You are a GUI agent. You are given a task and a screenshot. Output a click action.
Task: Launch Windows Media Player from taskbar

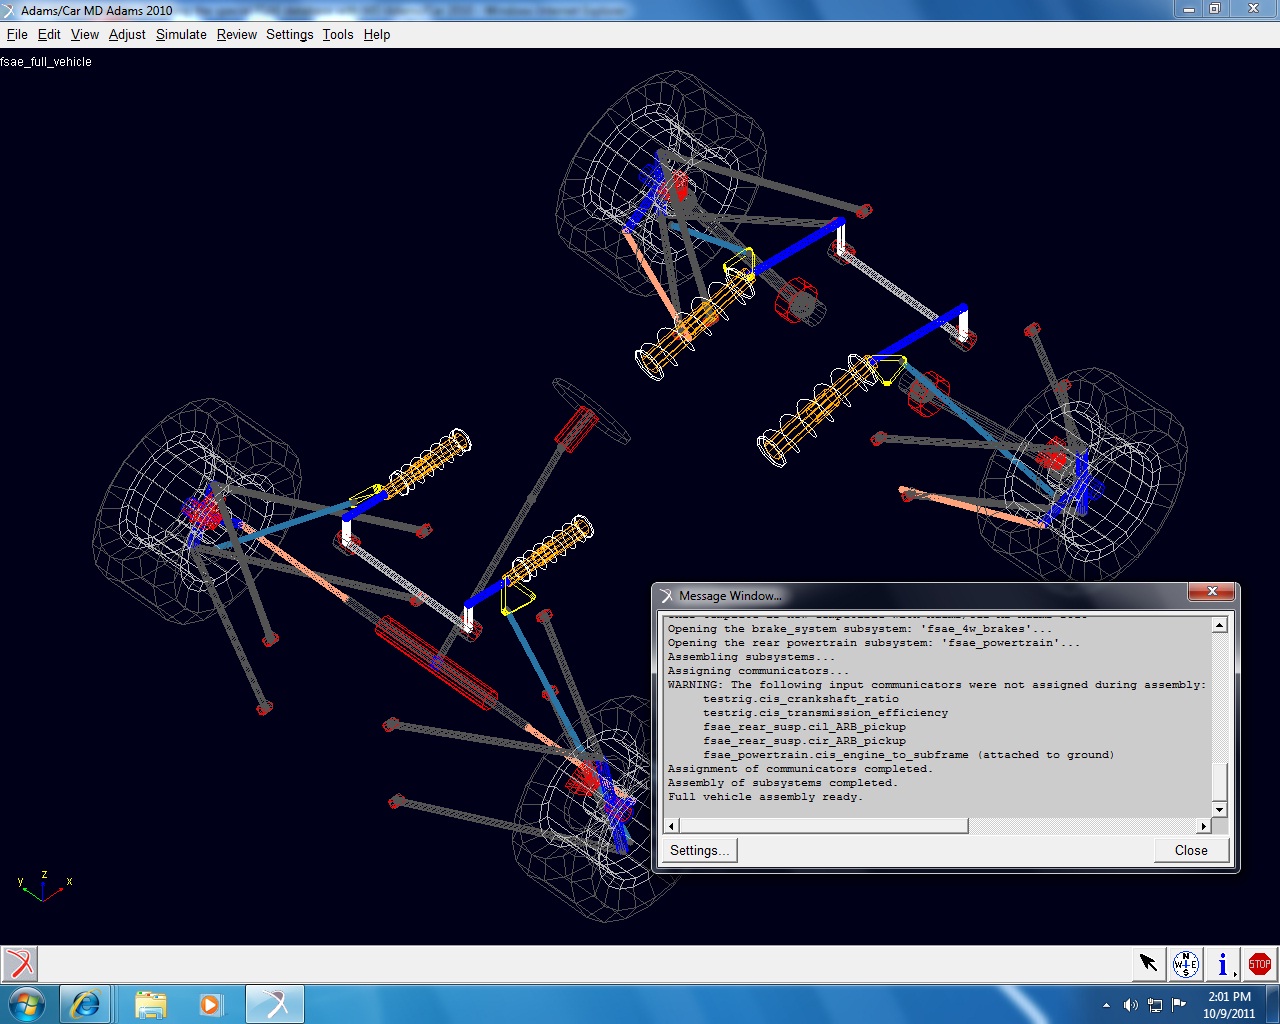point(210,1004)
